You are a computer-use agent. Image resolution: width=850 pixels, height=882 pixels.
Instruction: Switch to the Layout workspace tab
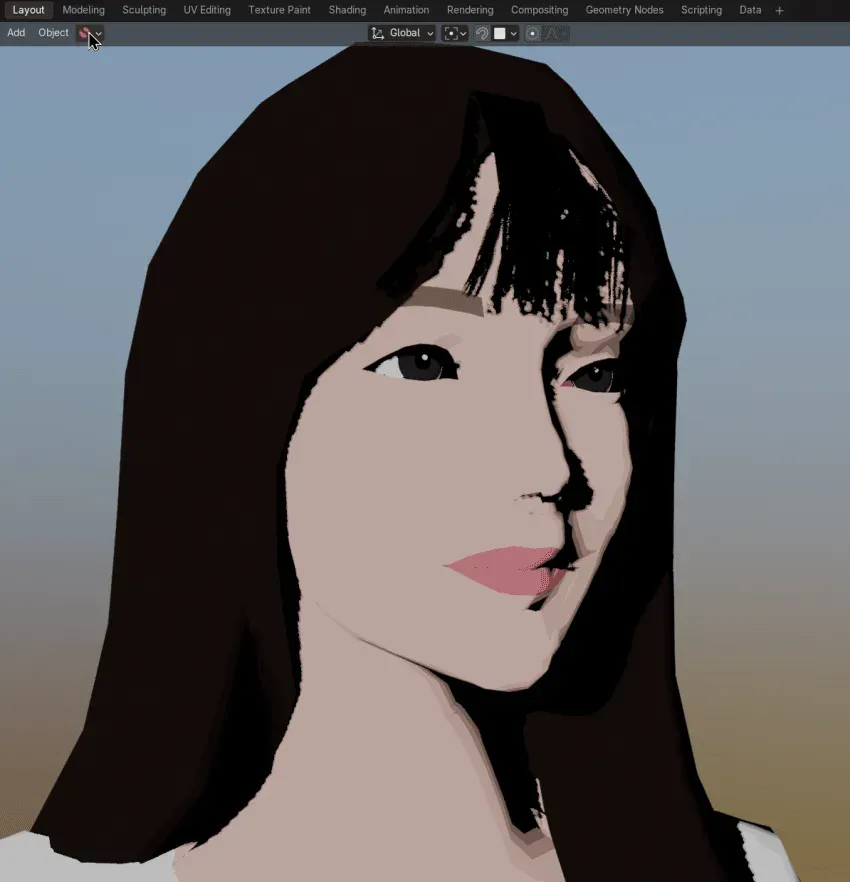(x=28, y=10)
